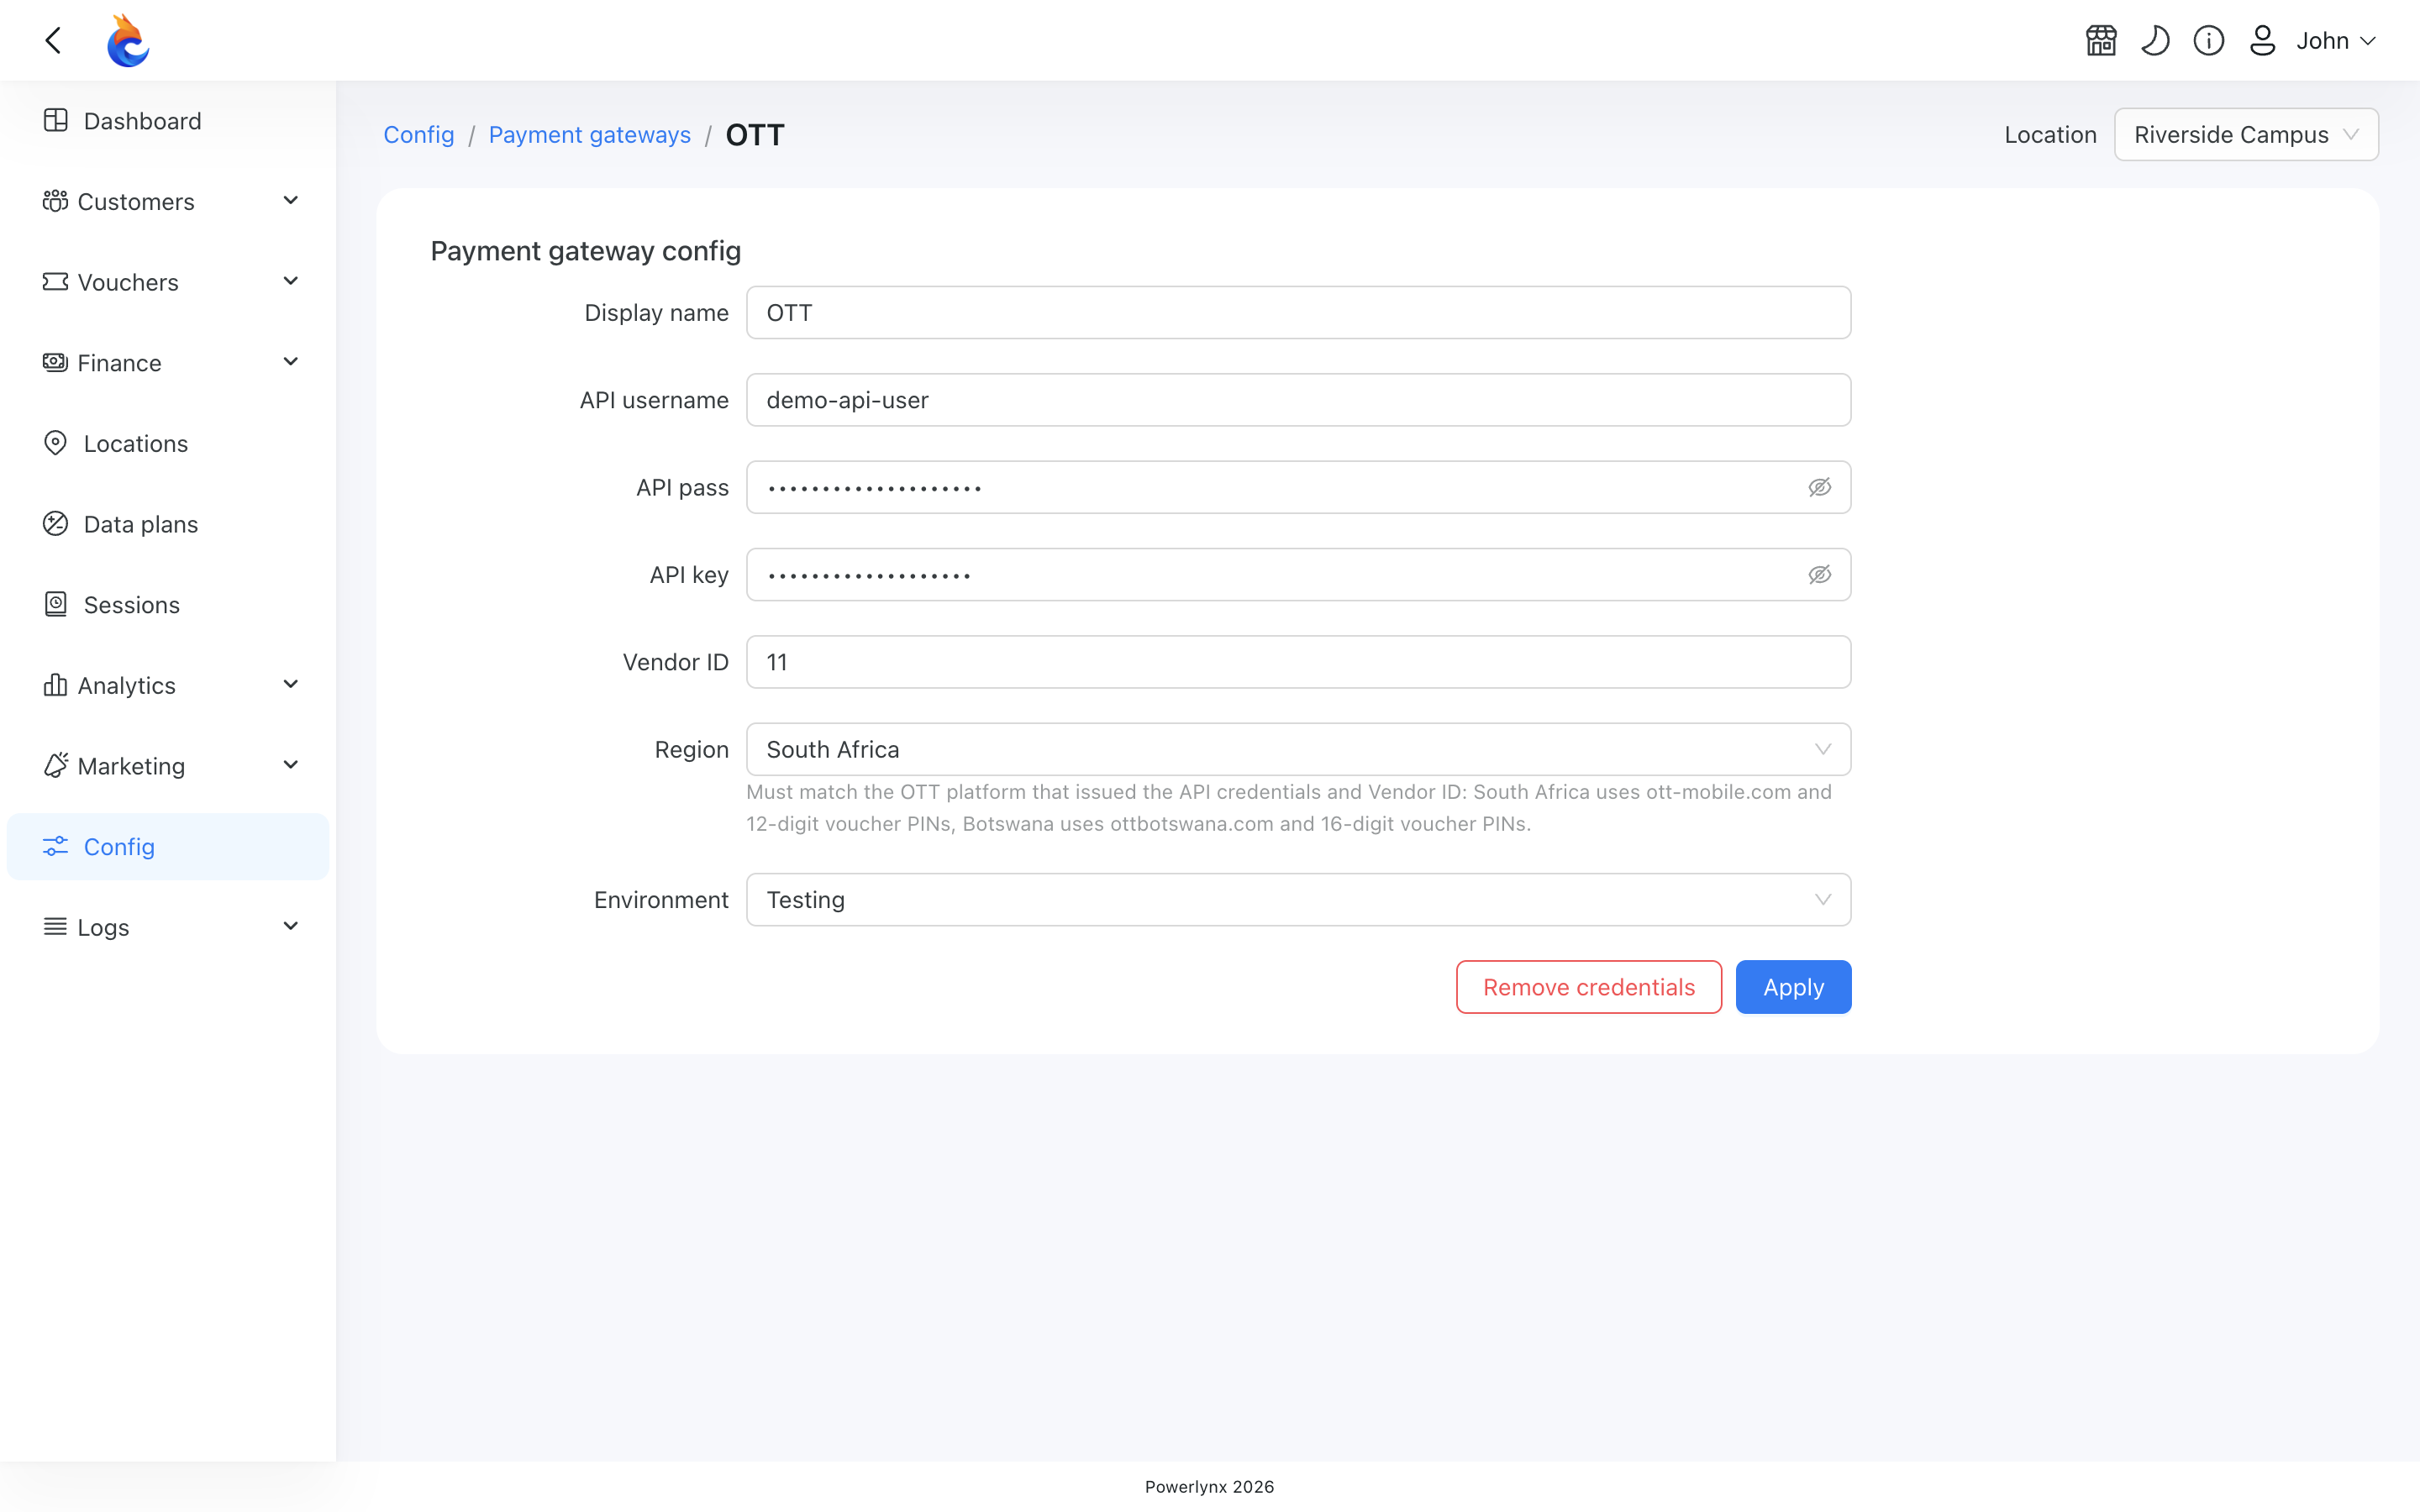Click the Customers people icon
This screenshot has width=2420, height=1512.
56,201
